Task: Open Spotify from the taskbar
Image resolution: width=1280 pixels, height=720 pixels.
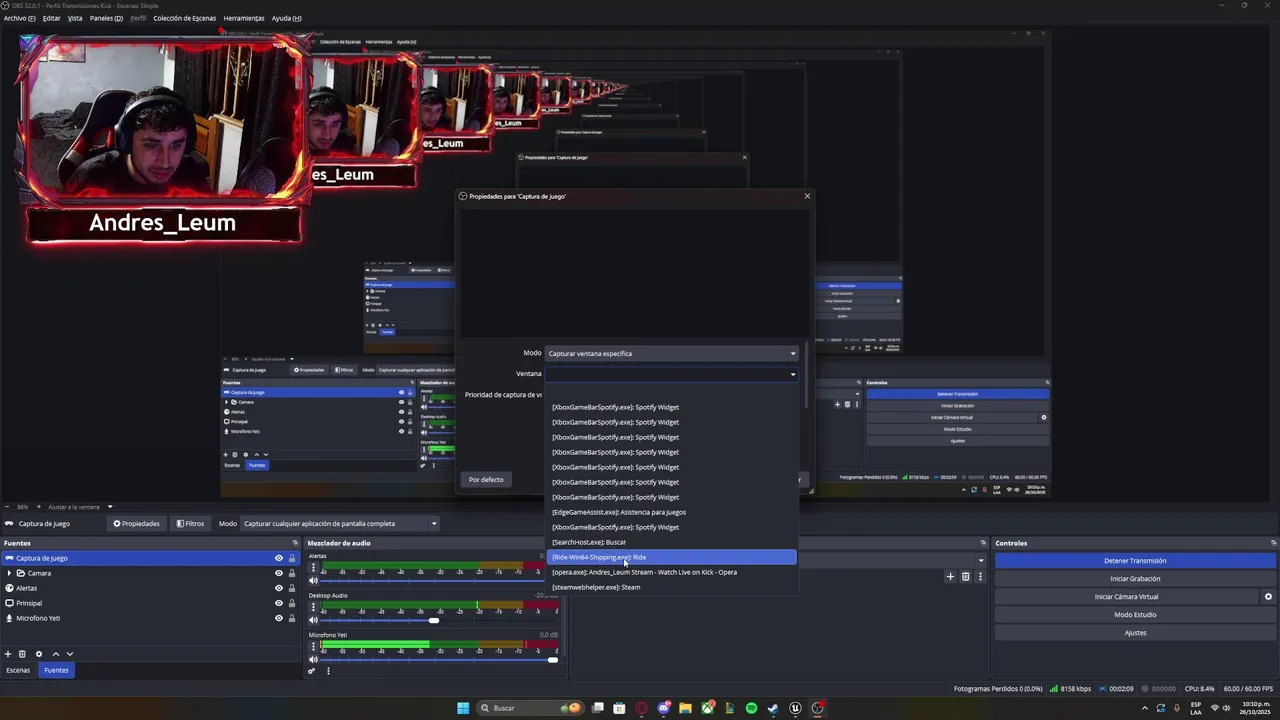Action: (751, 708)
